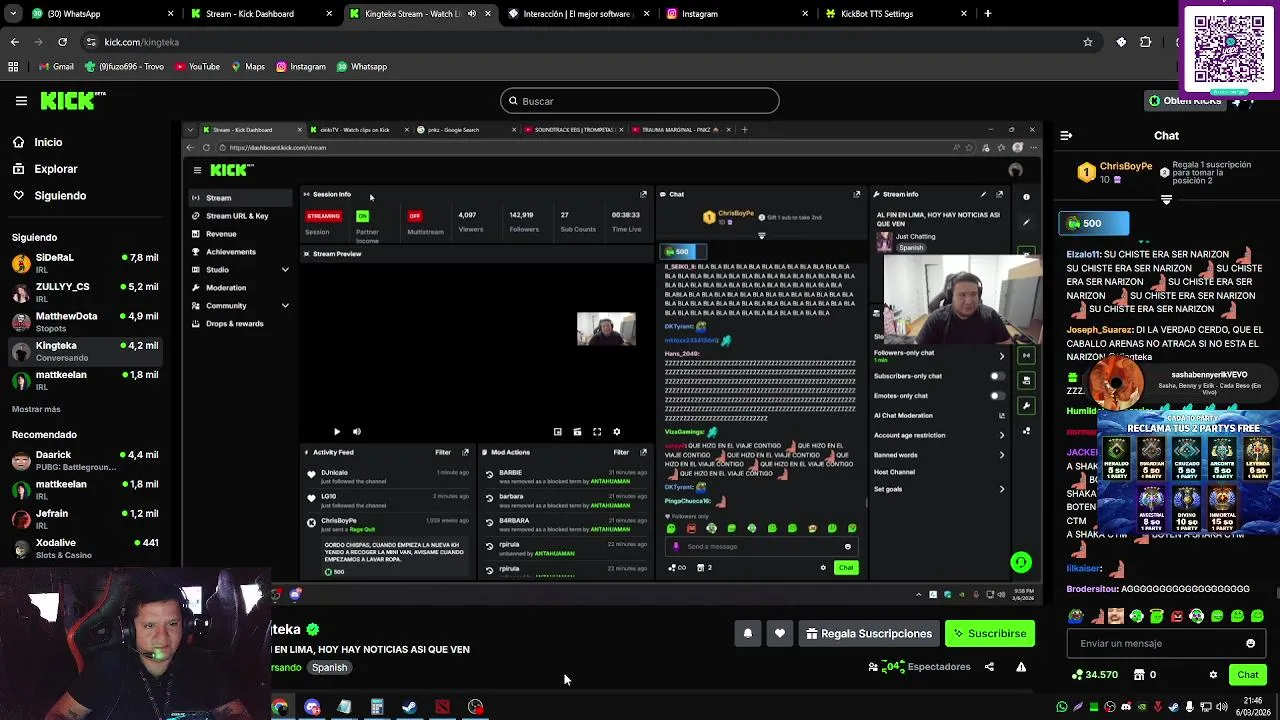The image size is (1280, 720).
Task: Reload the kick.com page
Action: pyautogui.click(x=62, y=42)
